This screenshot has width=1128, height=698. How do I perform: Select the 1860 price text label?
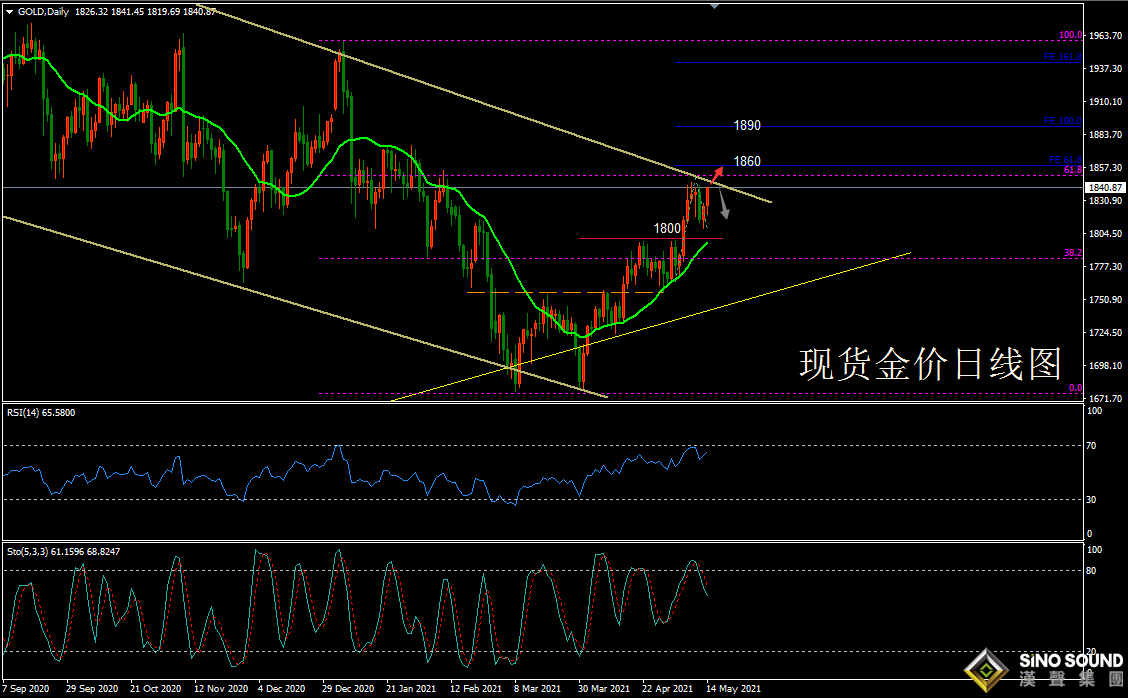[x=747, y=161]
